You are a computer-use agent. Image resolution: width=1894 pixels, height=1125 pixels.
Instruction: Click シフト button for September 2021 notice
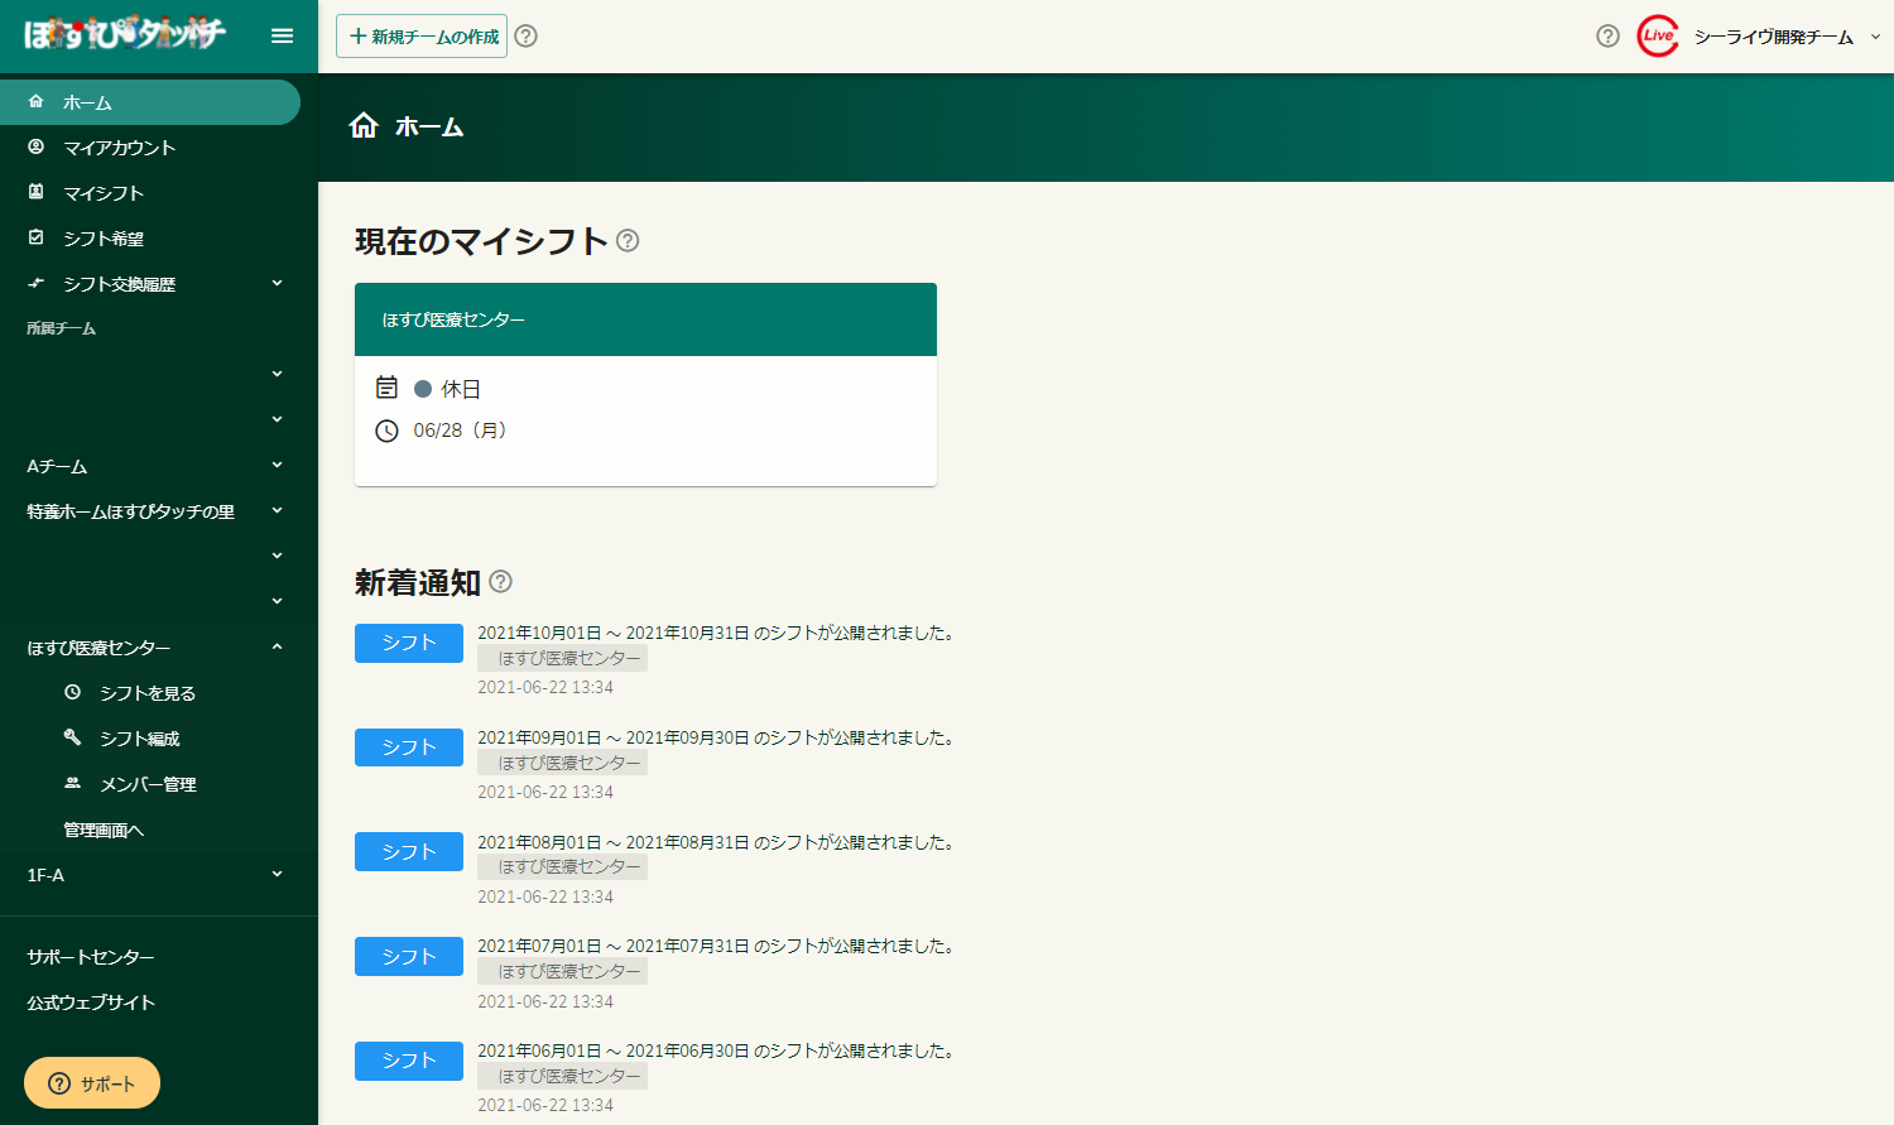409,747
